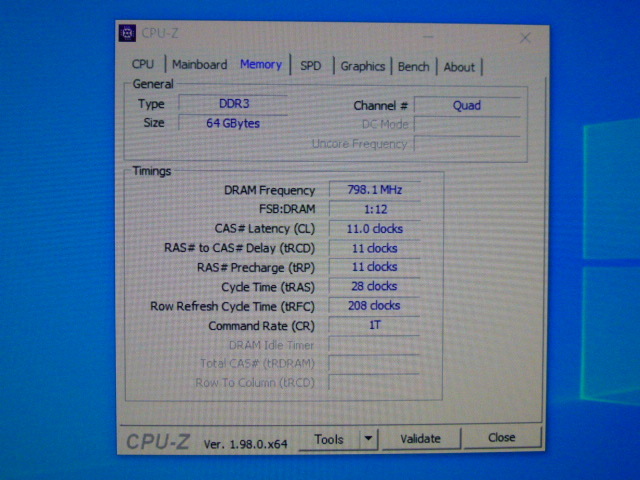Click the 11.0 clocks CAS# Latency value
Image resolution: width=640 pixels, height=480 pixels.
click(375, 229)
